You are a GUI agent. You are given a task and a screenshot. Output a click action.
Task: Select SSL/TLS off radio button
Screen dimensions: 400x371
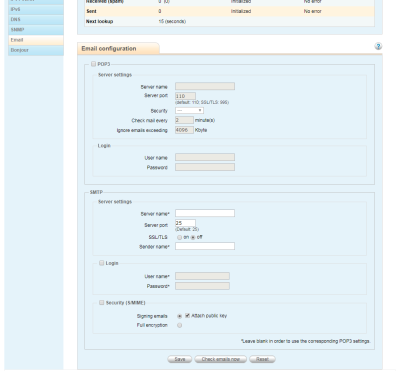(x=193, y=237)
